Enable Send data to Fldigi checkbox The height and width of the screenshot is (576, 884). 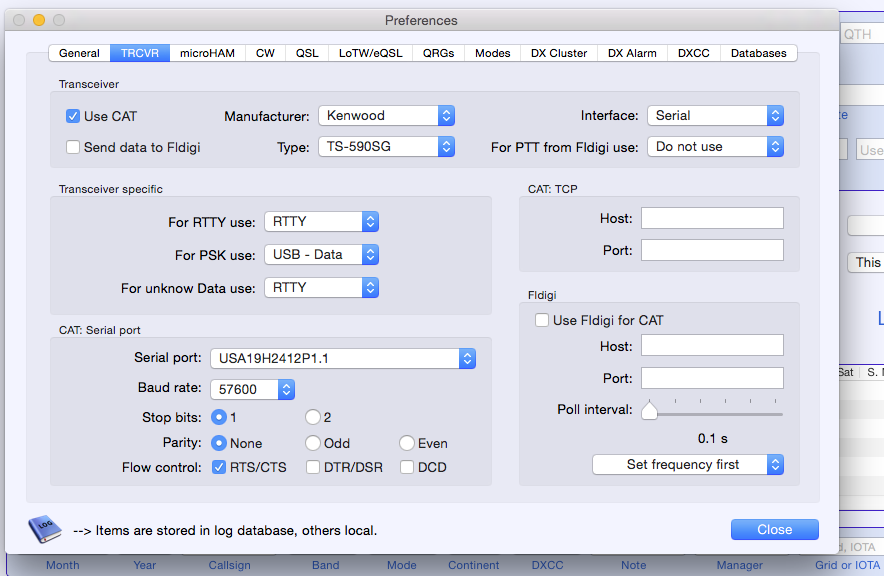point(73,147)
